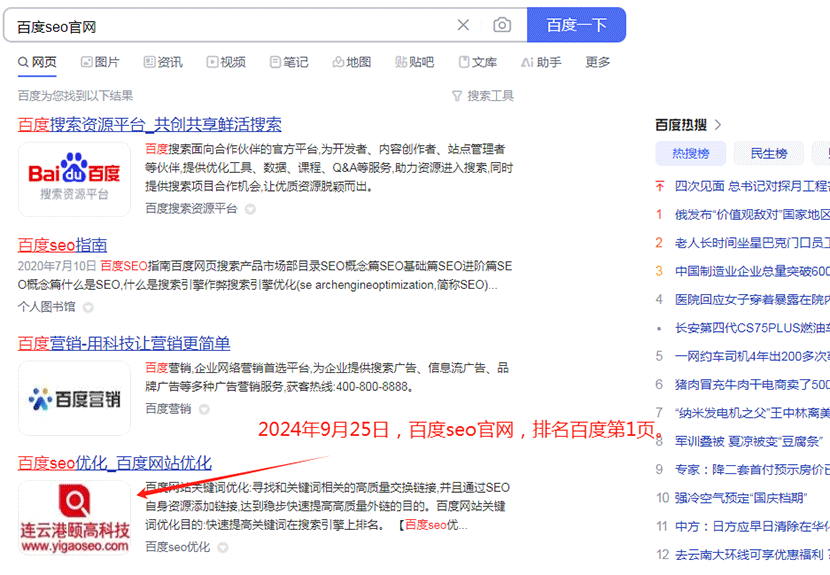Click the badge icon next to 个人图书馆
Screen dimensions: 830x575
pos(88,307)
